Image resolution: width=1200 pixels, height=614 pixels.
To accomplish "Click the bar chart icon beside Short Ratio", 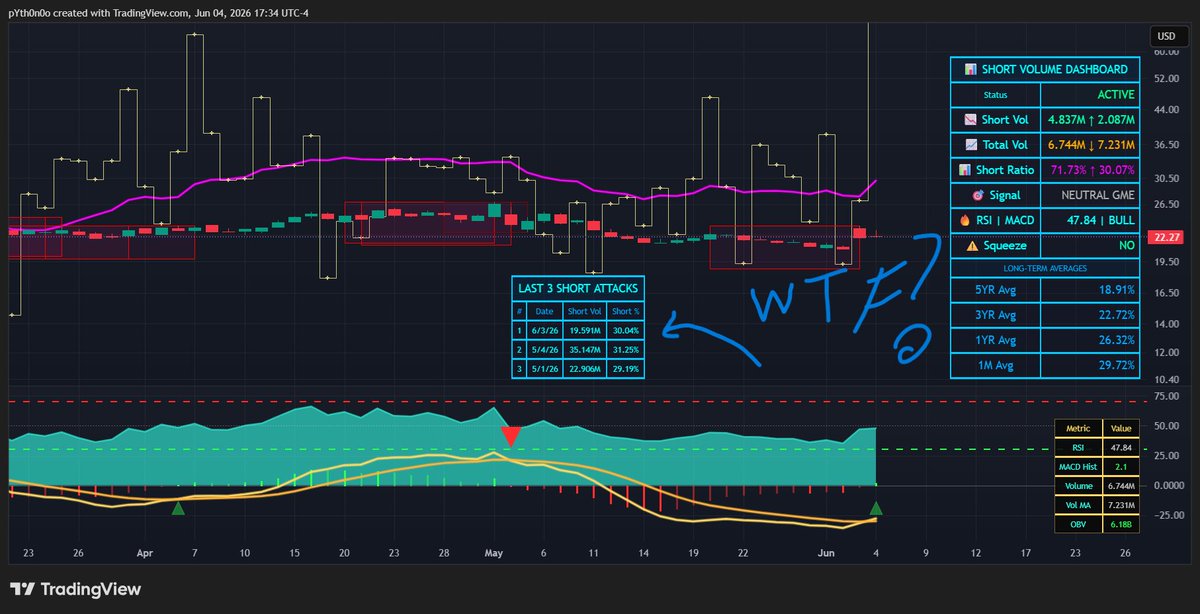I will 966,170.
